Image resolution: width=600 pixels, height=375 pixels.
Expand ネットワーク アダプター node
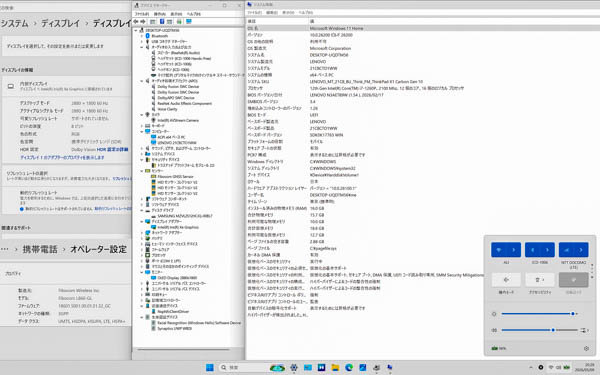click(142, 233)
